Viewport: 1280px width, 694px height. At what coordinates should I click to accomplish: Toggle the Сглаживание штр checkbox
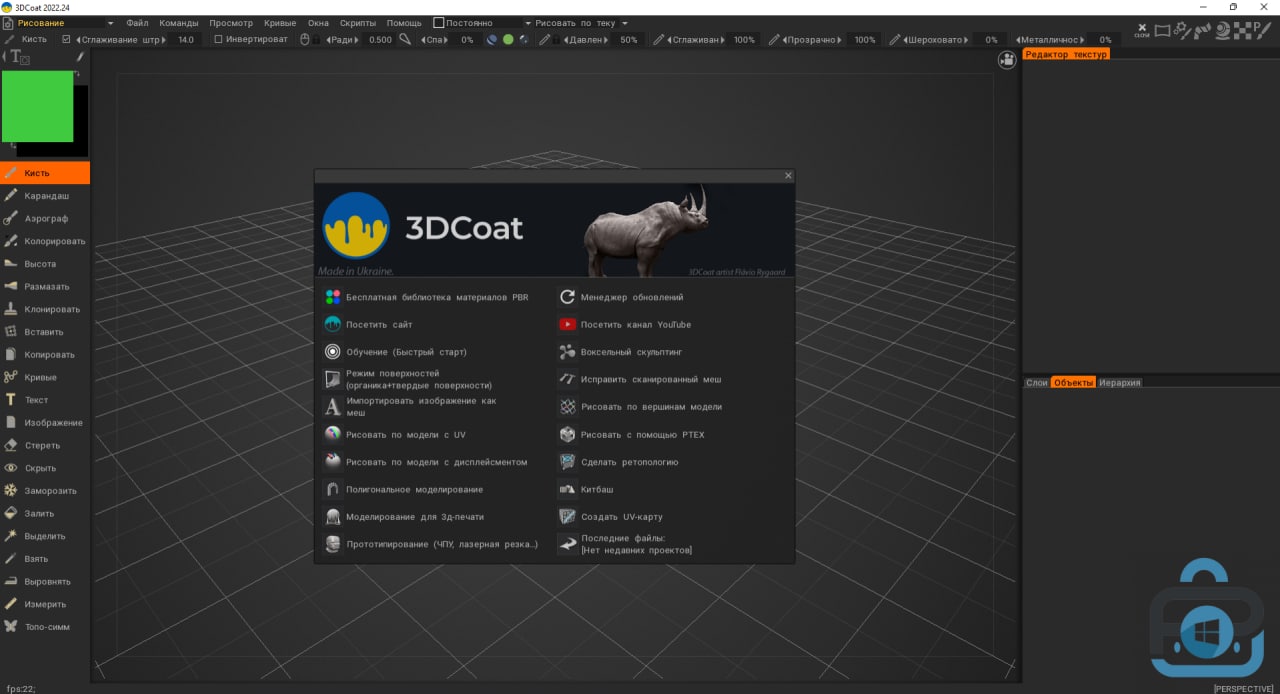pyautogui.click(x=66, y=40)
